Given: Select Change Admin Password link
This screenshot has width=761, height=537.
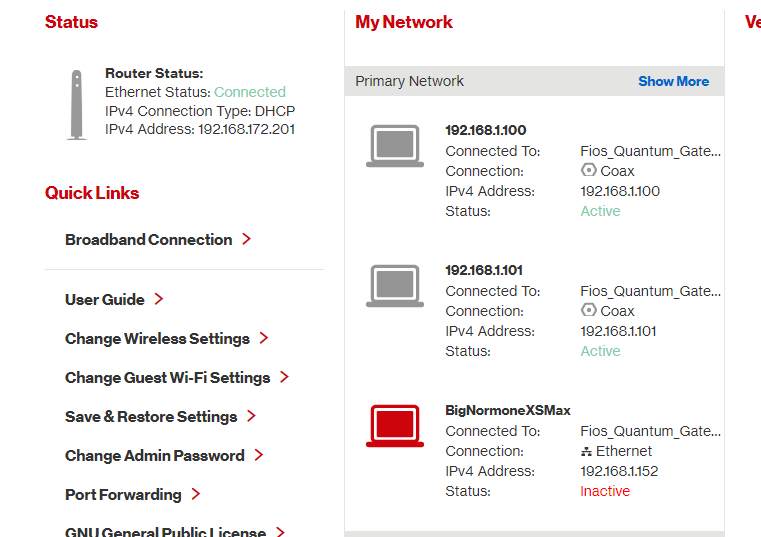Looking at the screenshot, I should click(155, 456).
